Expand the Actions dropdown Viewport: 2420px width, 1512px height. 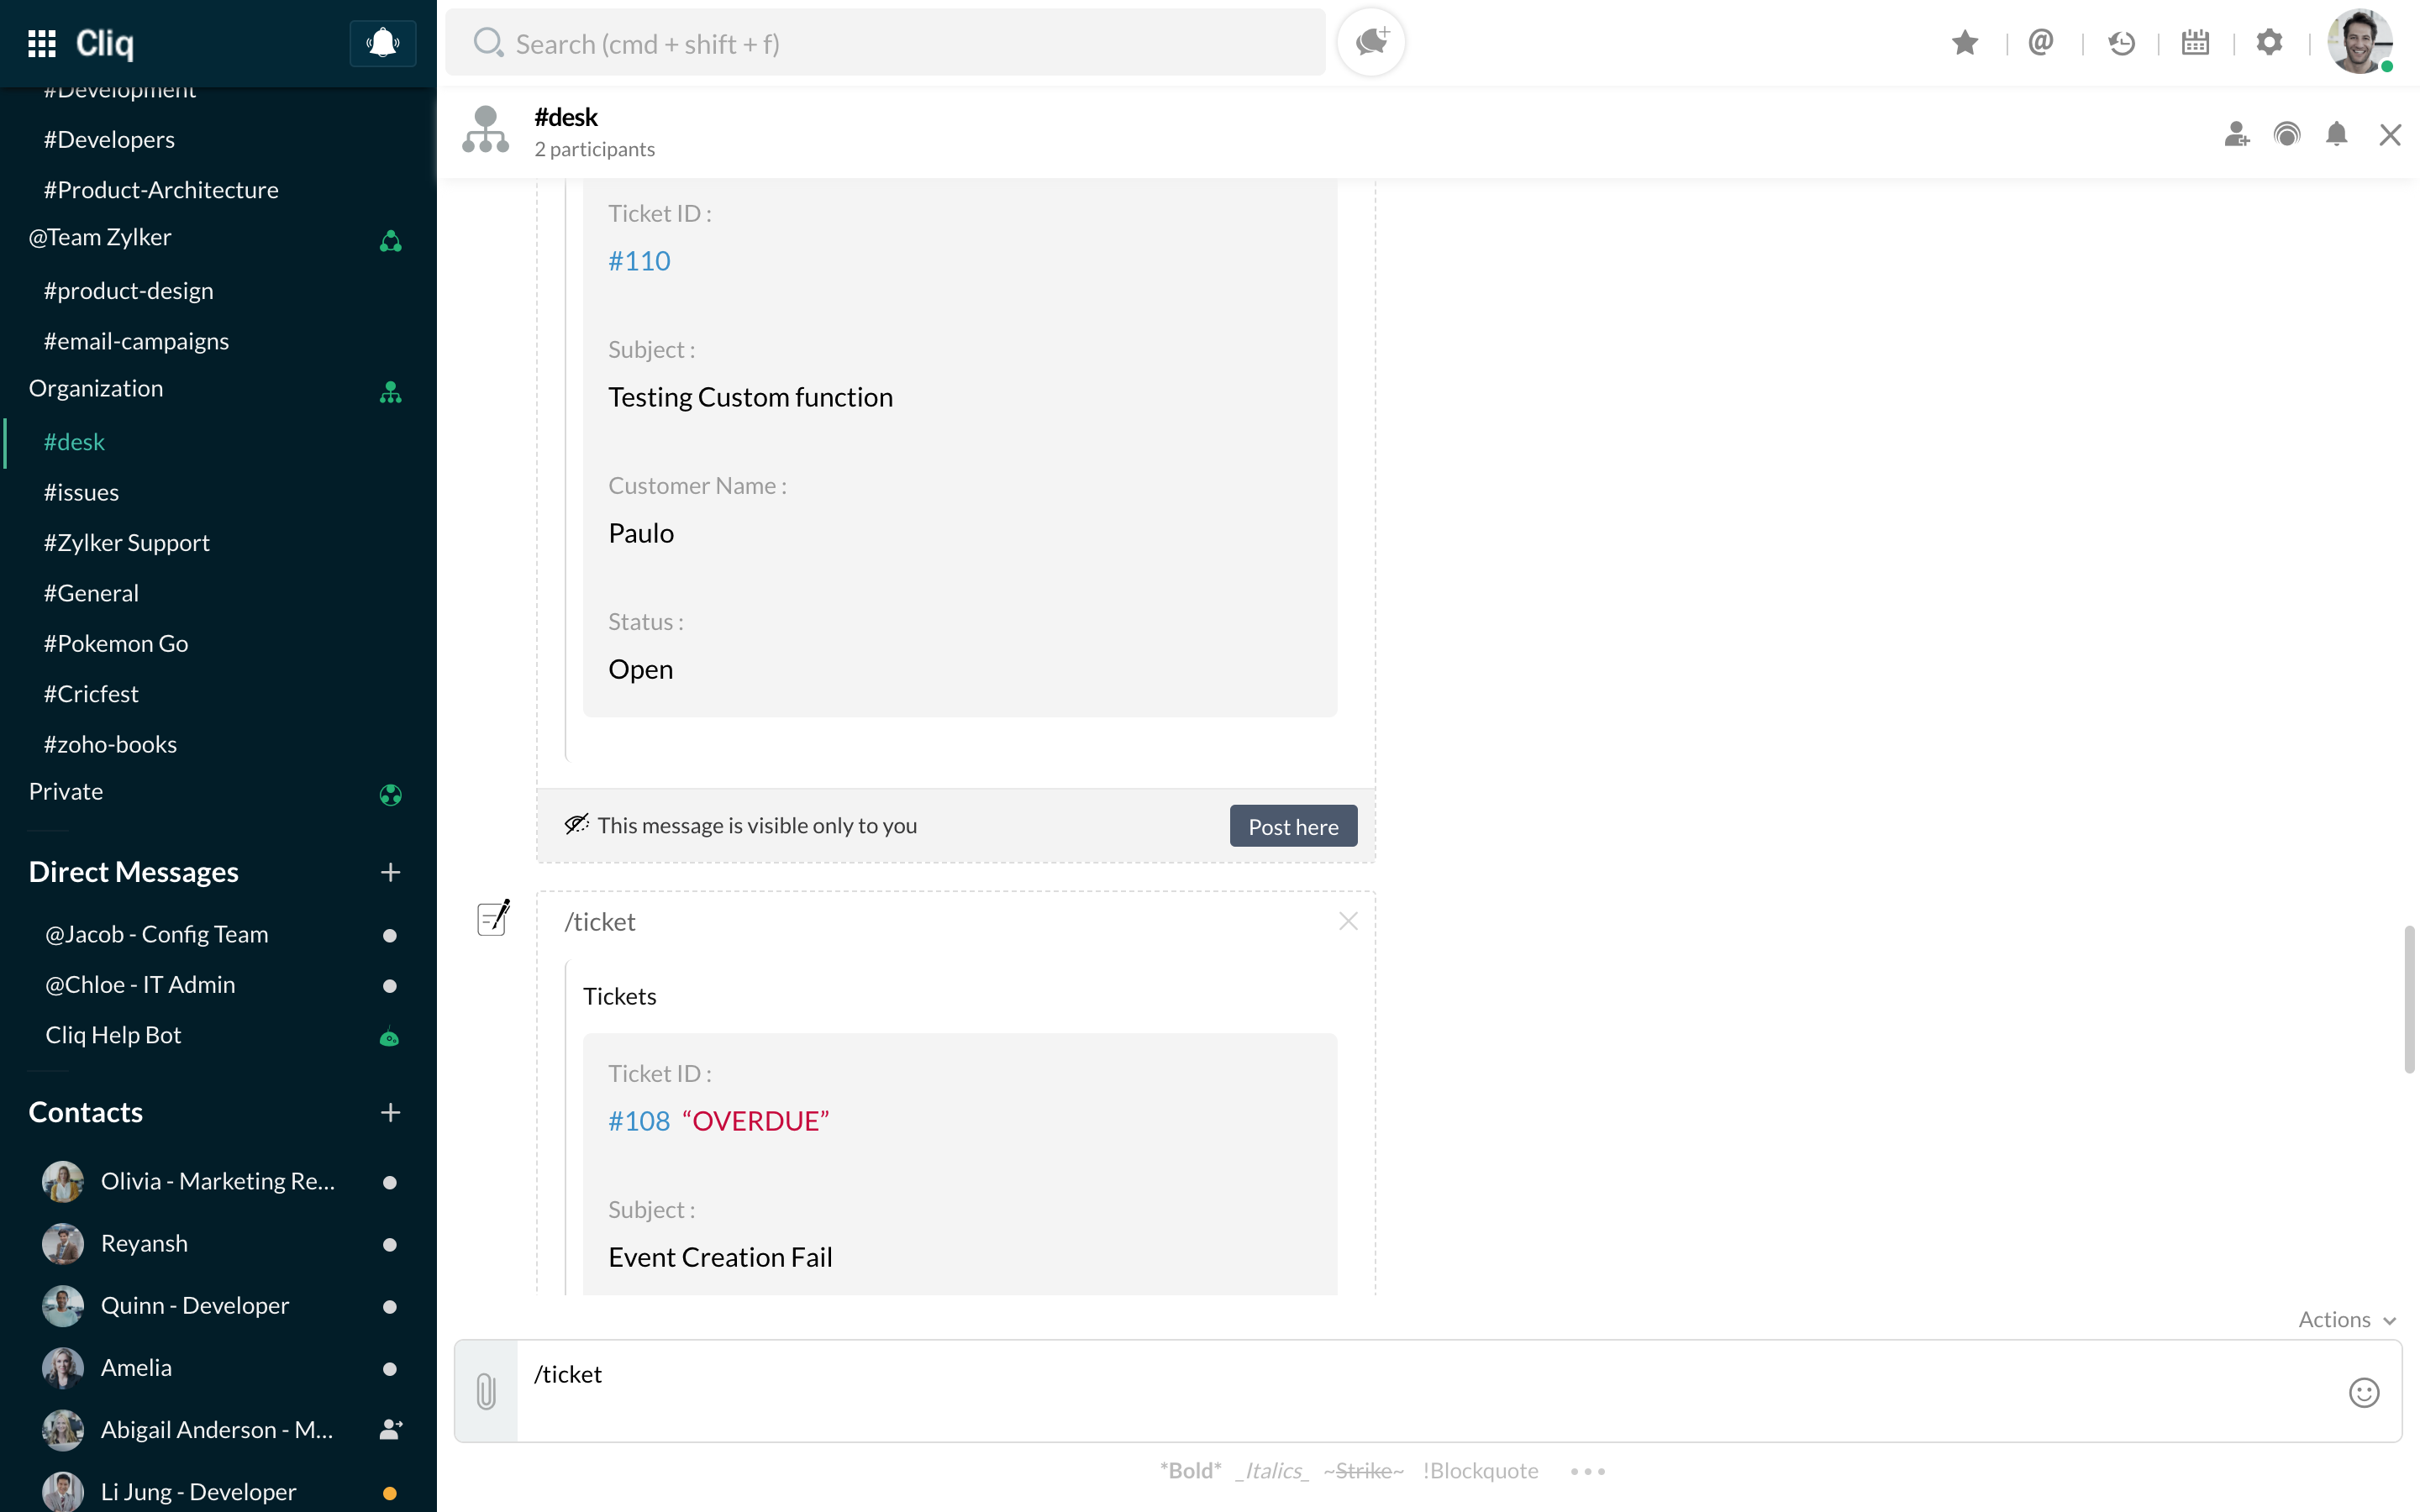tap(2346, 1319)
